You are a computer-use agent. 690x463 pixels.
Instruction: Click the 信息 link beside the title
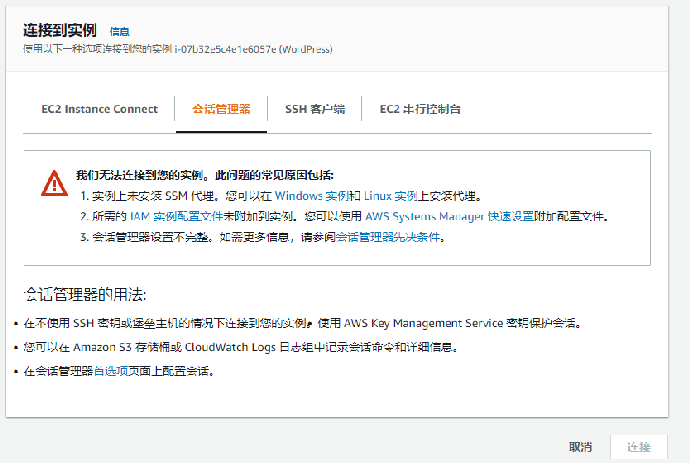[x=119, y=32]
